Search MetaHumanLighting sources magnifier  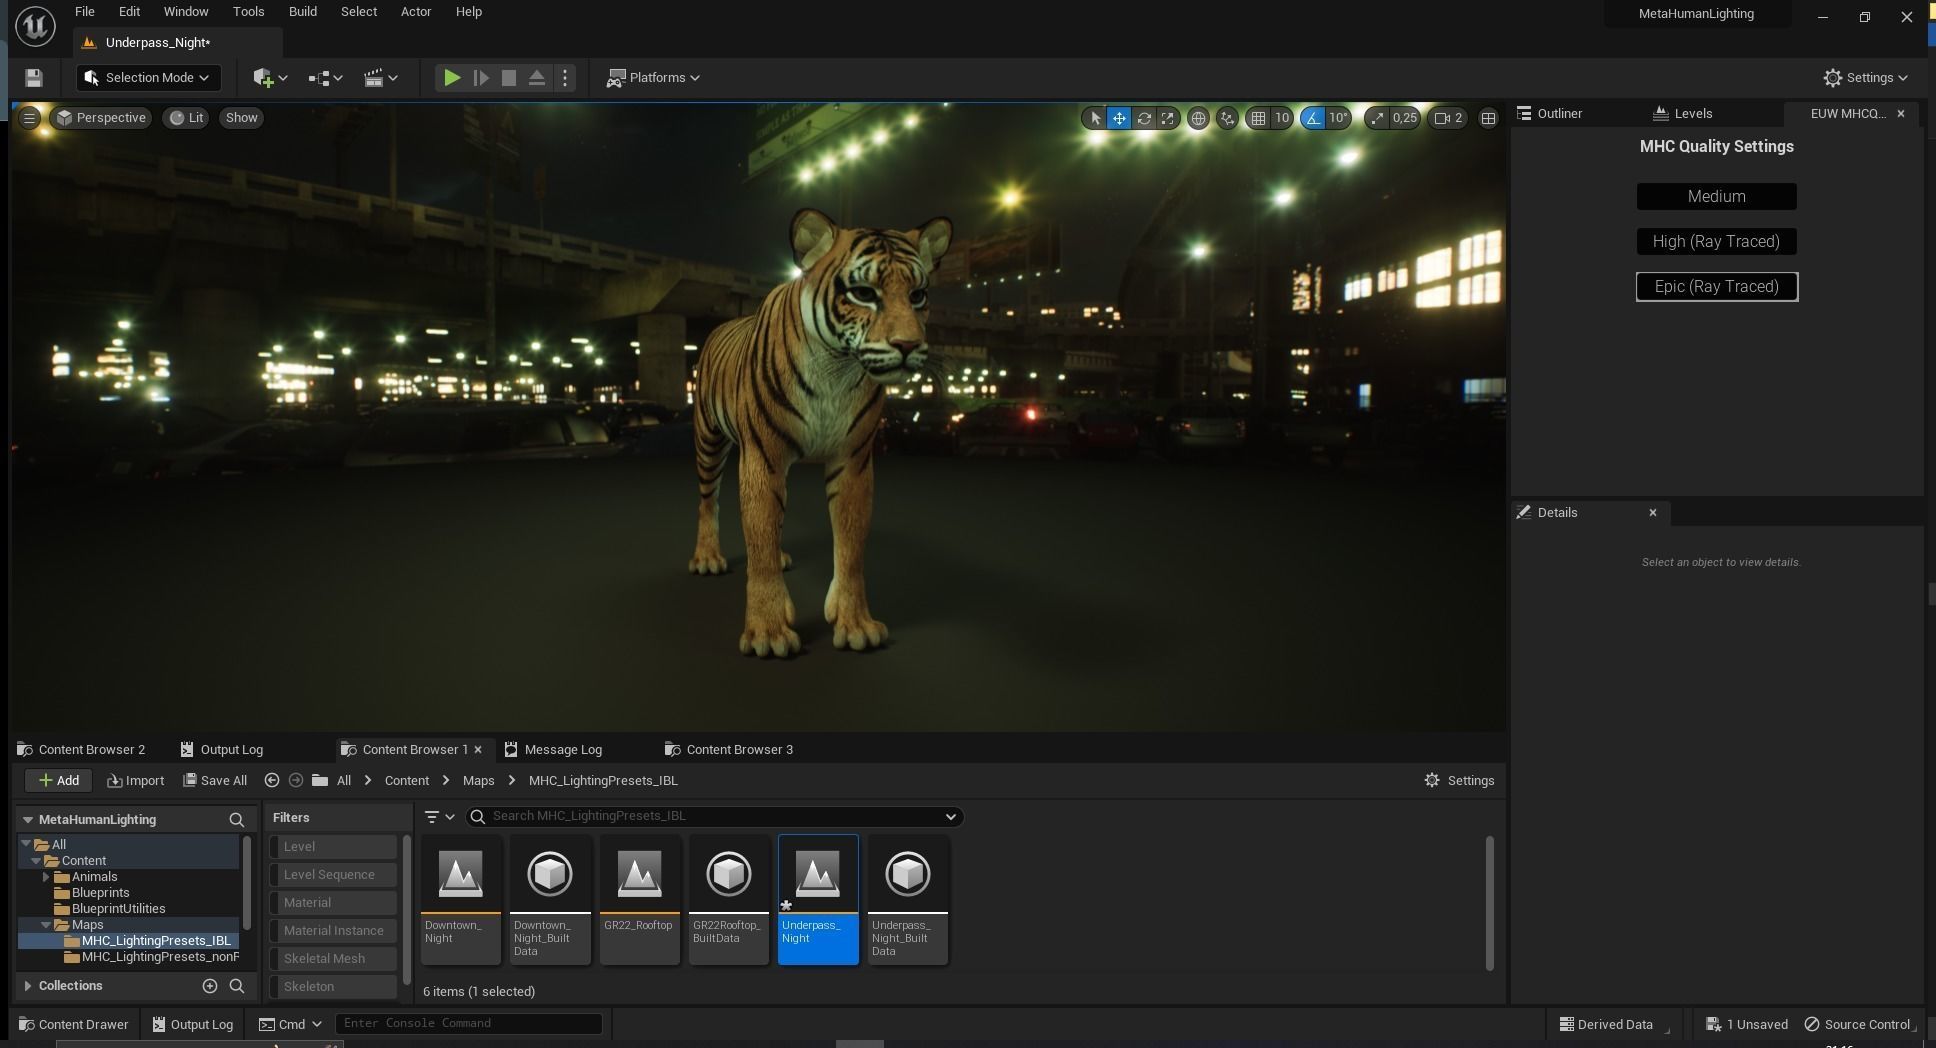coord(237,820)
